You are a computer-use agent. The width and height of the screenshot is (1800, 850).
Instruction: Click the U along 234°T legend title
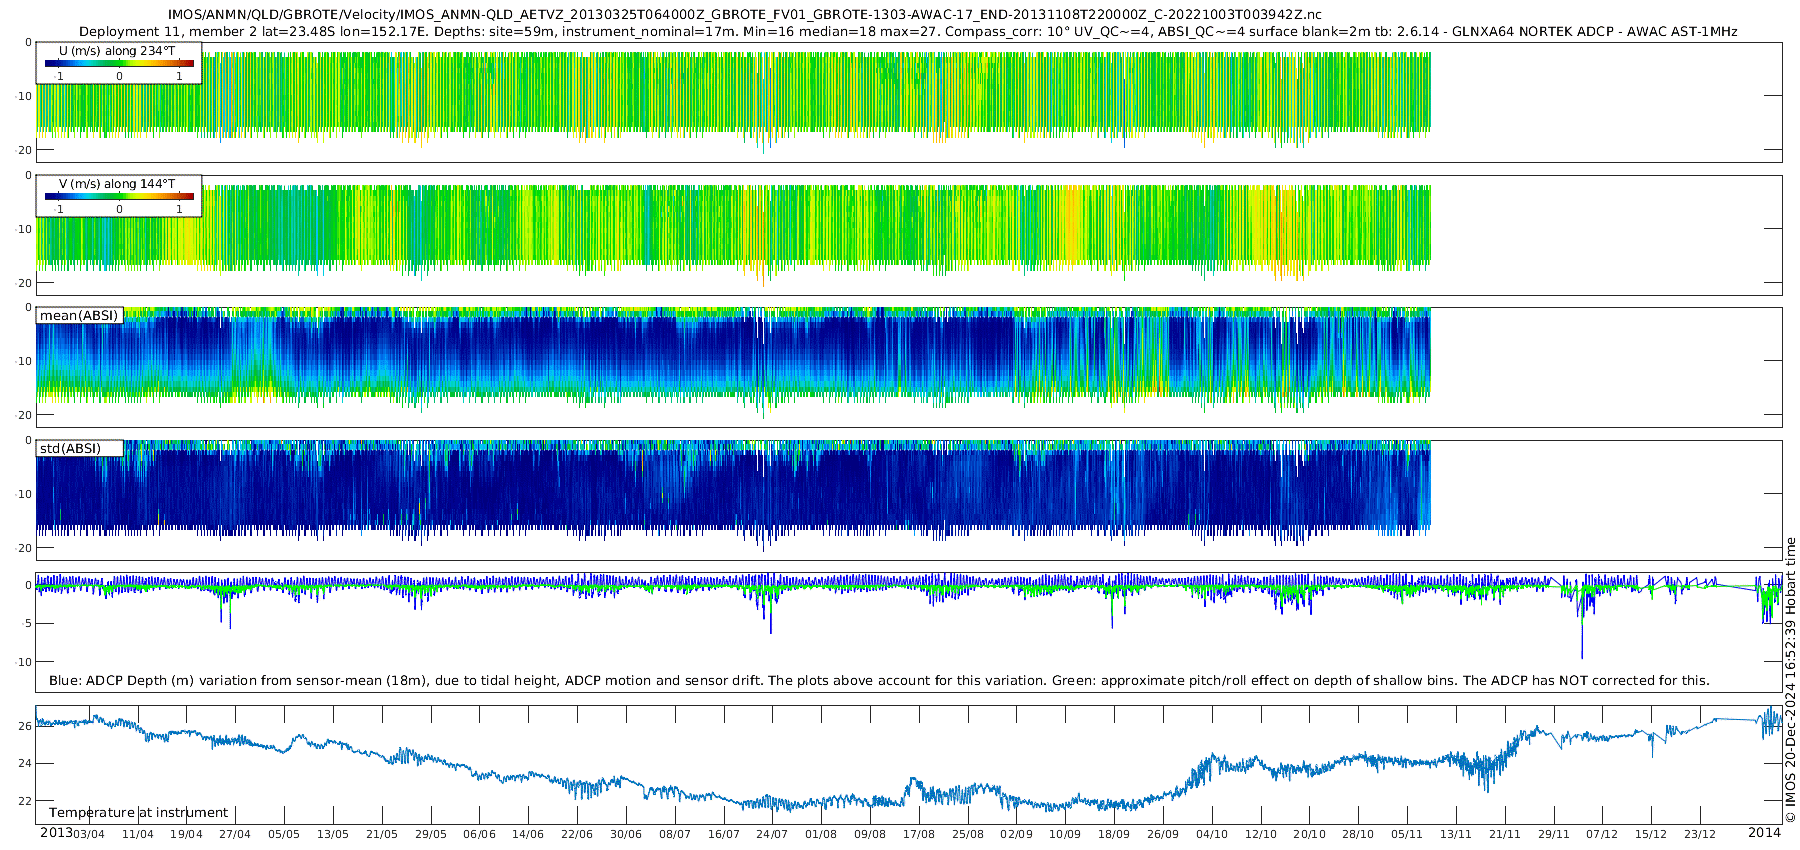[x=116, y=50]
